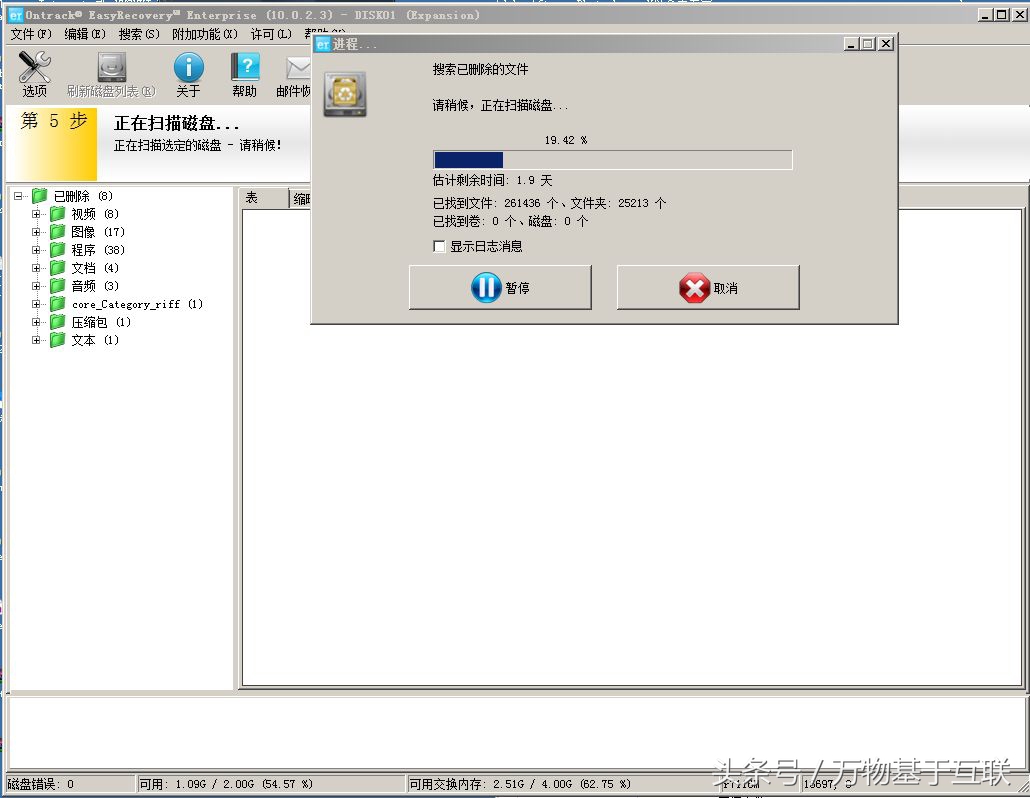Select the green folder icon for 已删除

(x=40, y=196)
